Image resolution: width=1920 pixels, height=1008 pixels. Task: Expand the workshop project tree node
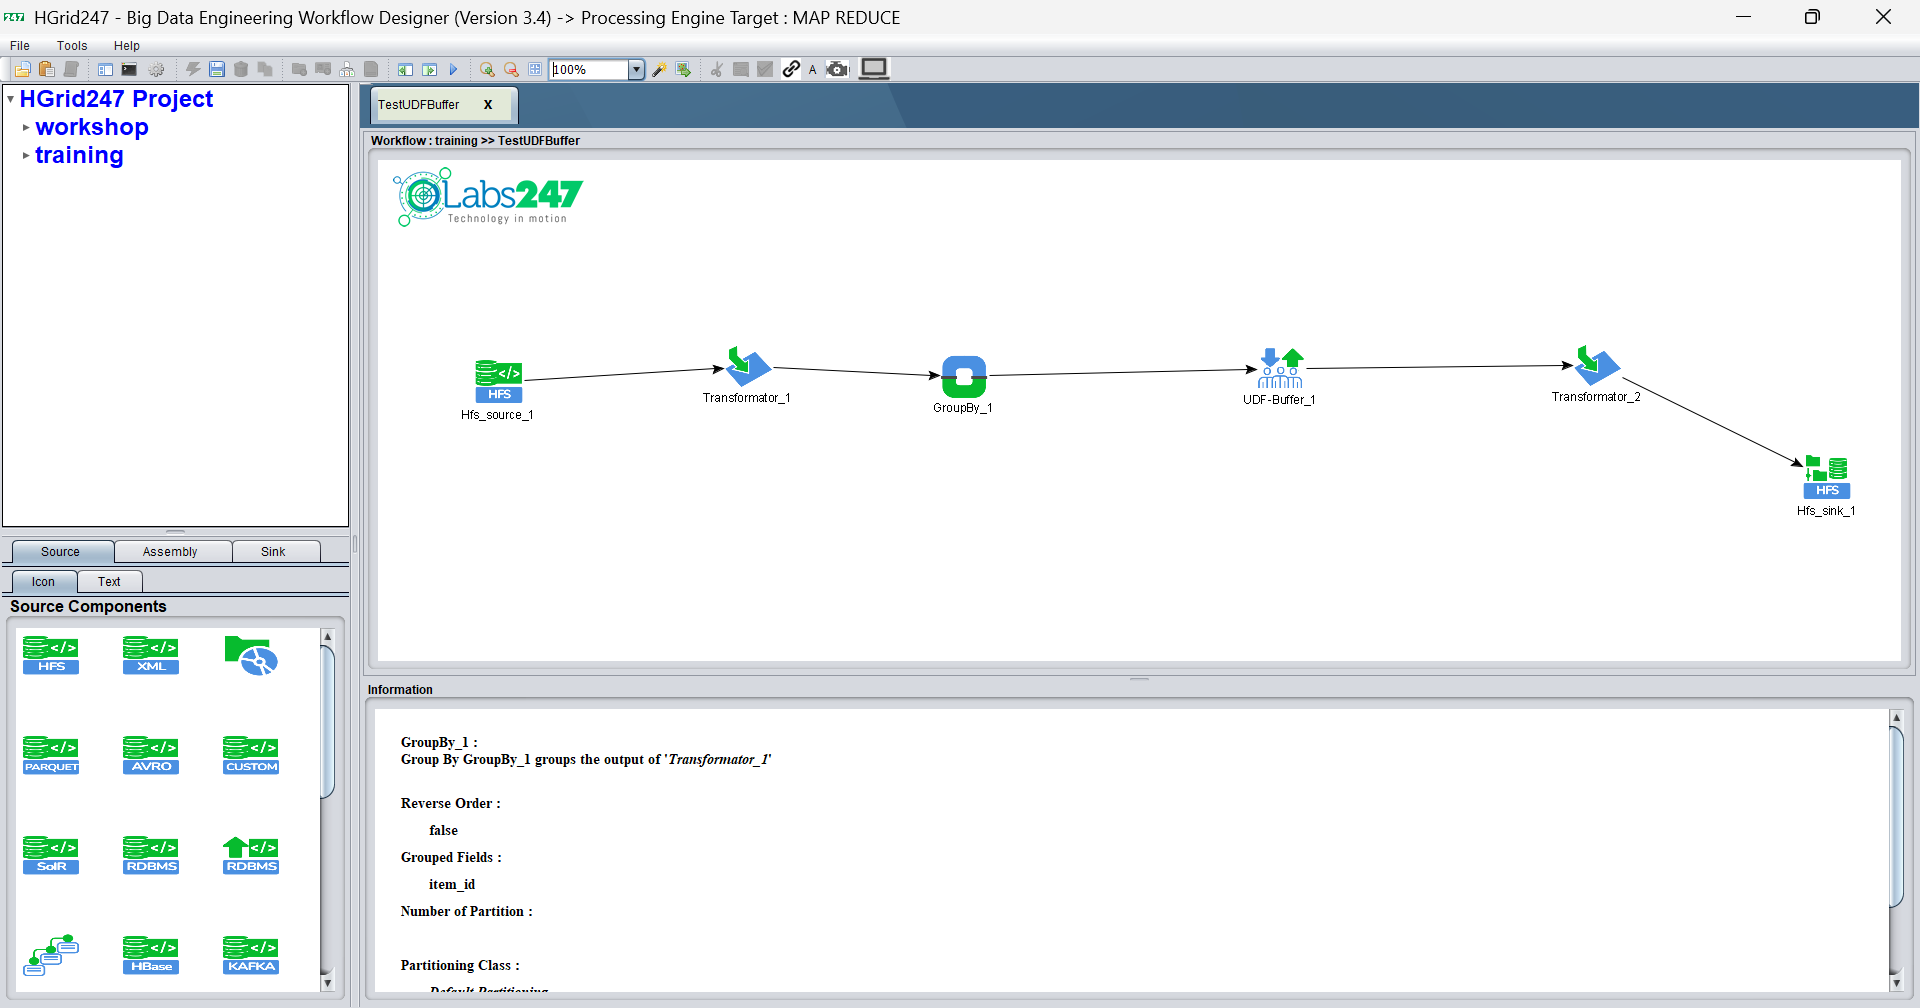pyautogui.click(x=26, y=127)
